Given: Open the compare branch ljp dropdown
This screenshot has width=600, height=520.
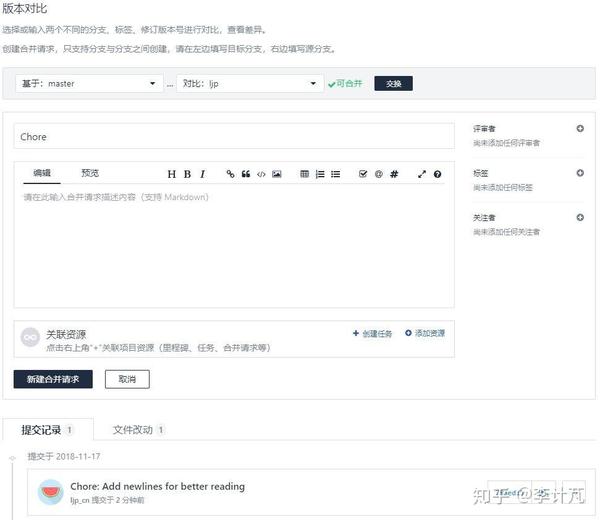Looking at the screenshot, I should (x=250, y=83).
